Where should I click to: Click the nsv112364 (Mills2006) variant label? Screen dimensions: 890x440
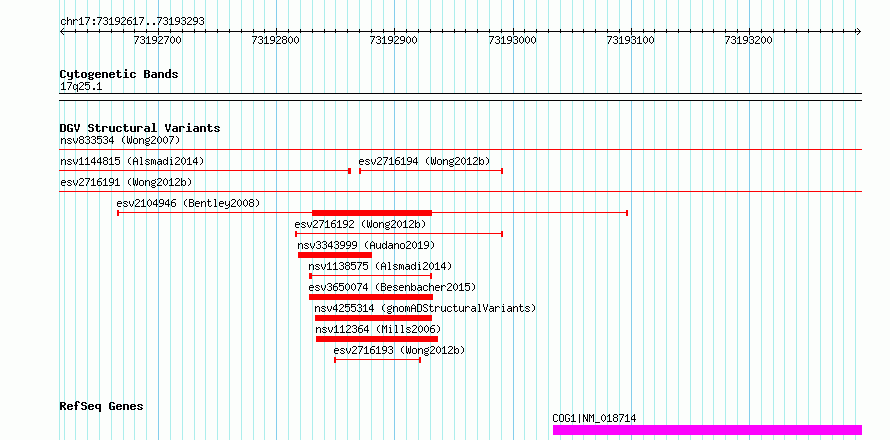tap(378, 329)
